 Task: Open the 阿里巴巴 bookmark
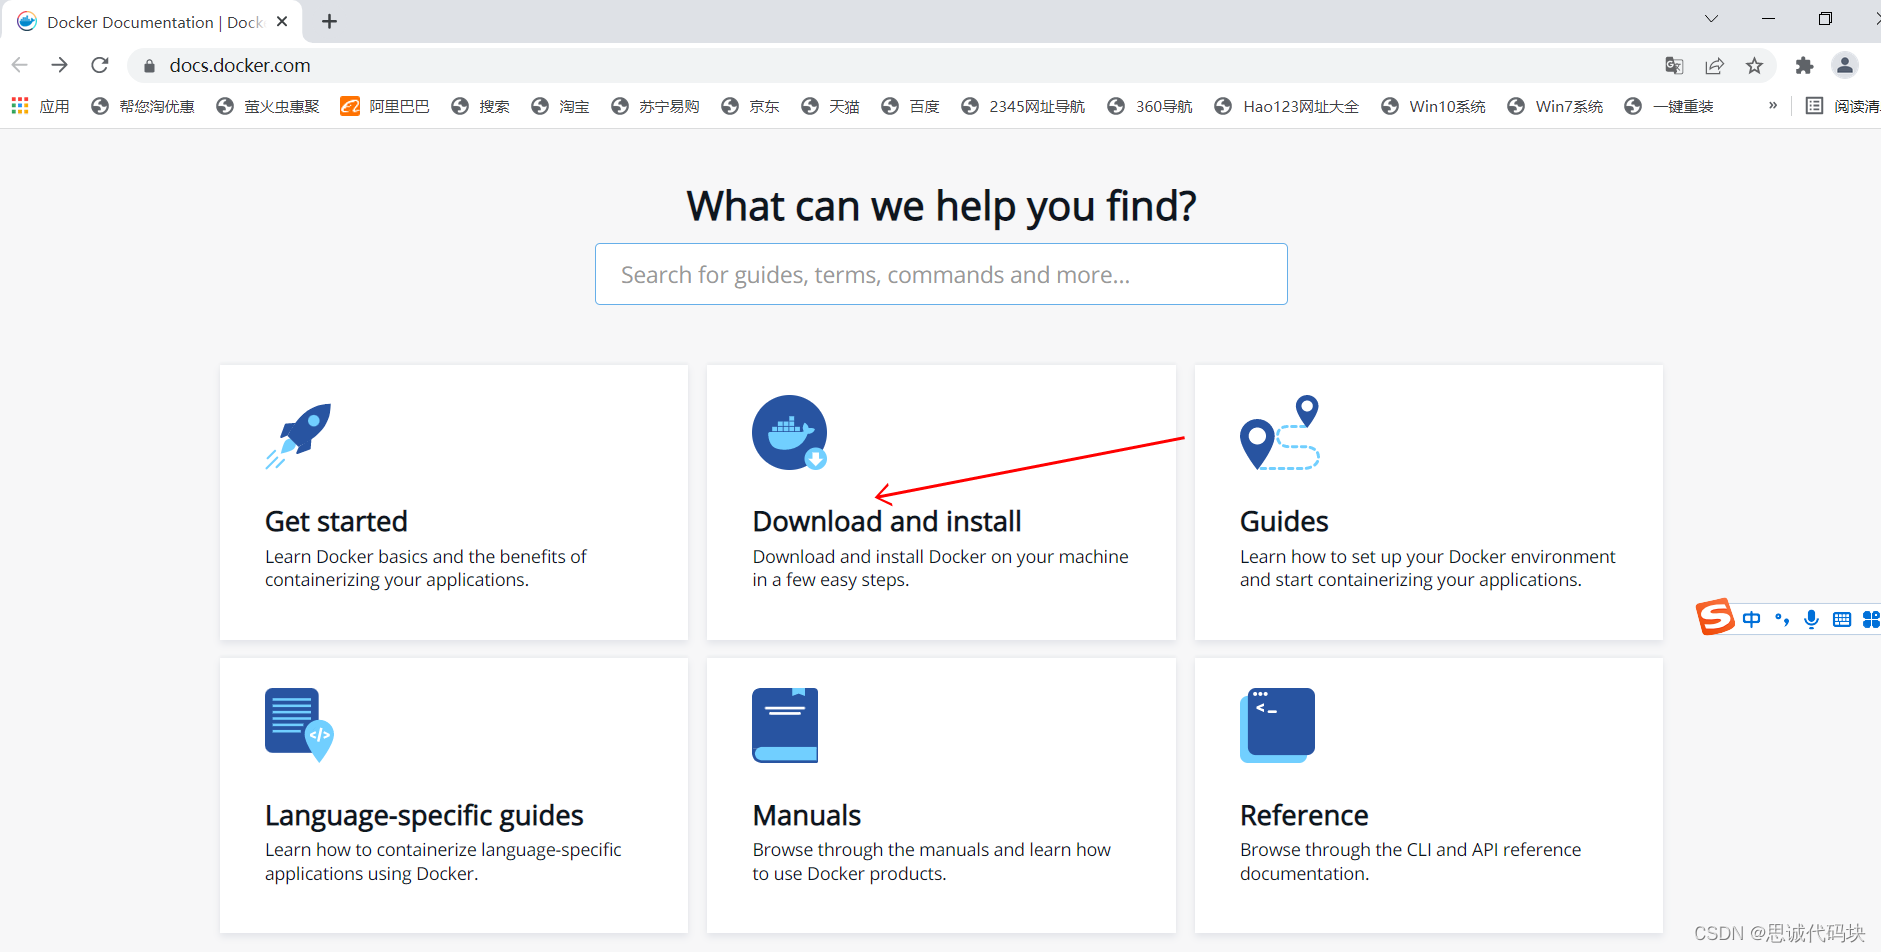click(385, 106)
